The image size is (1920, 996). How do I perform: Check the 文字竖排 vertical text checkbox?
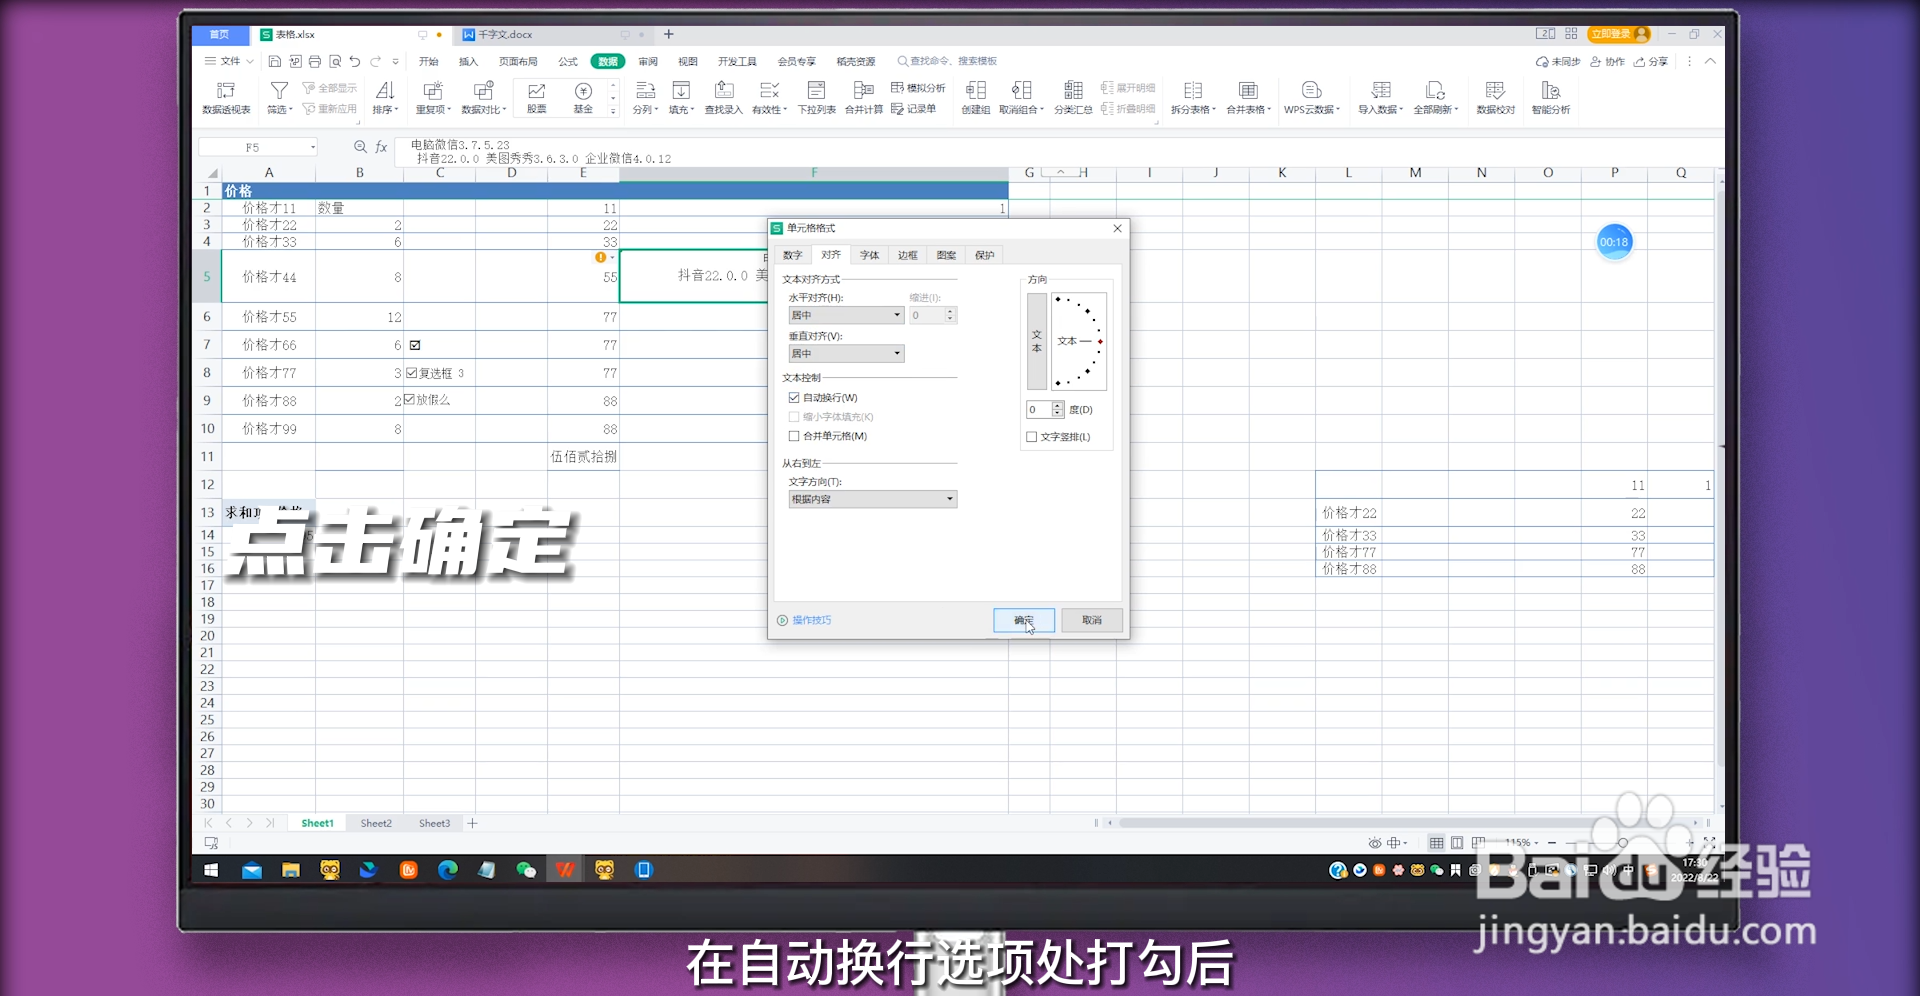point(1032,437)
